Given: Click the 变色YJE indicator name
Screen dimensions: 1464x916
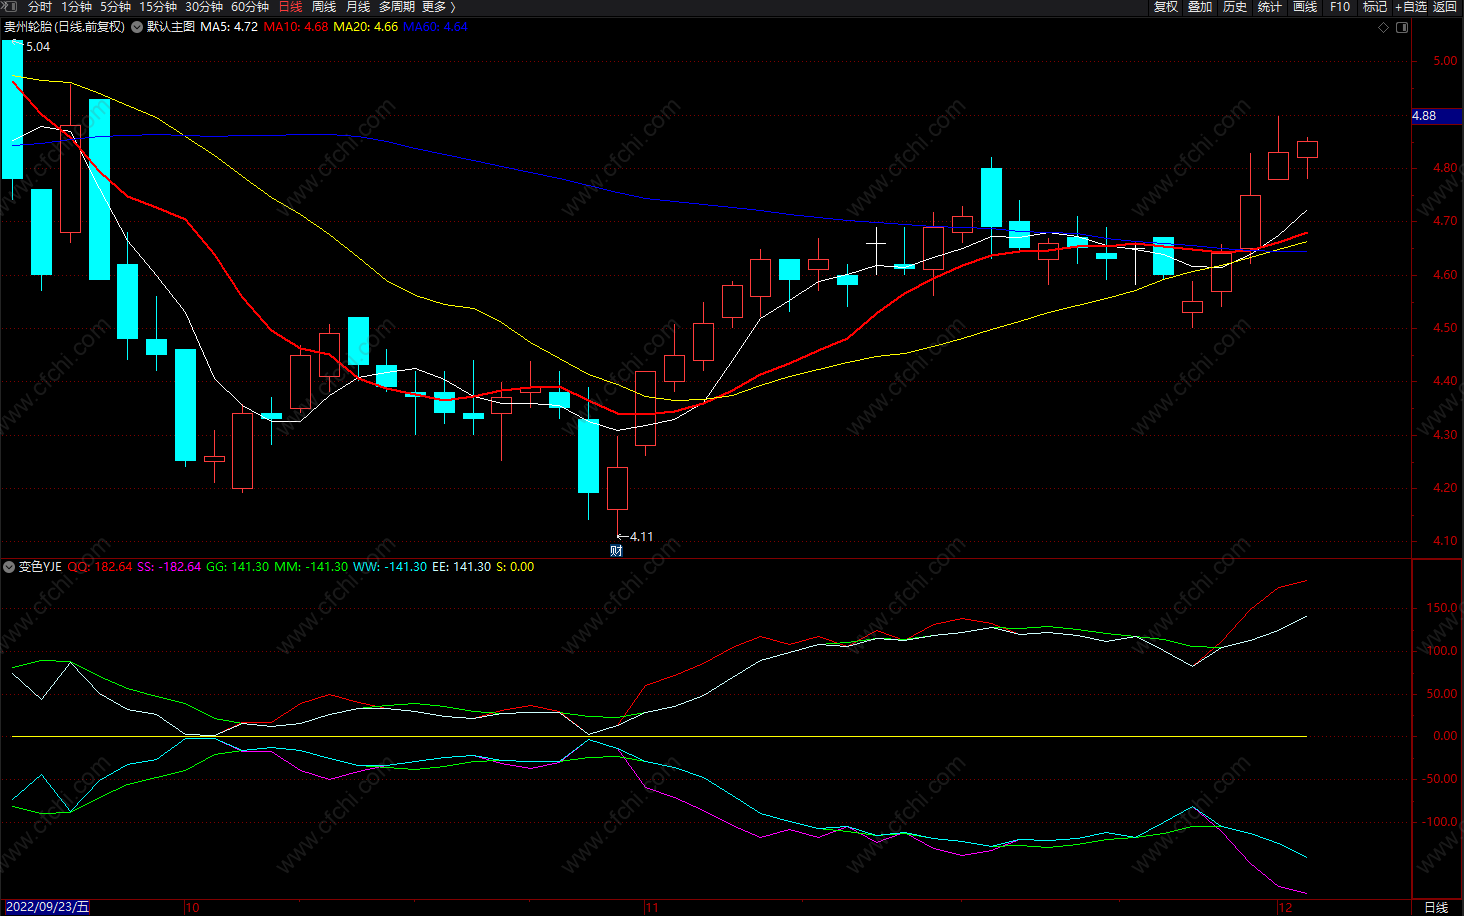Looking at the screenshot, I should (40, 567).
